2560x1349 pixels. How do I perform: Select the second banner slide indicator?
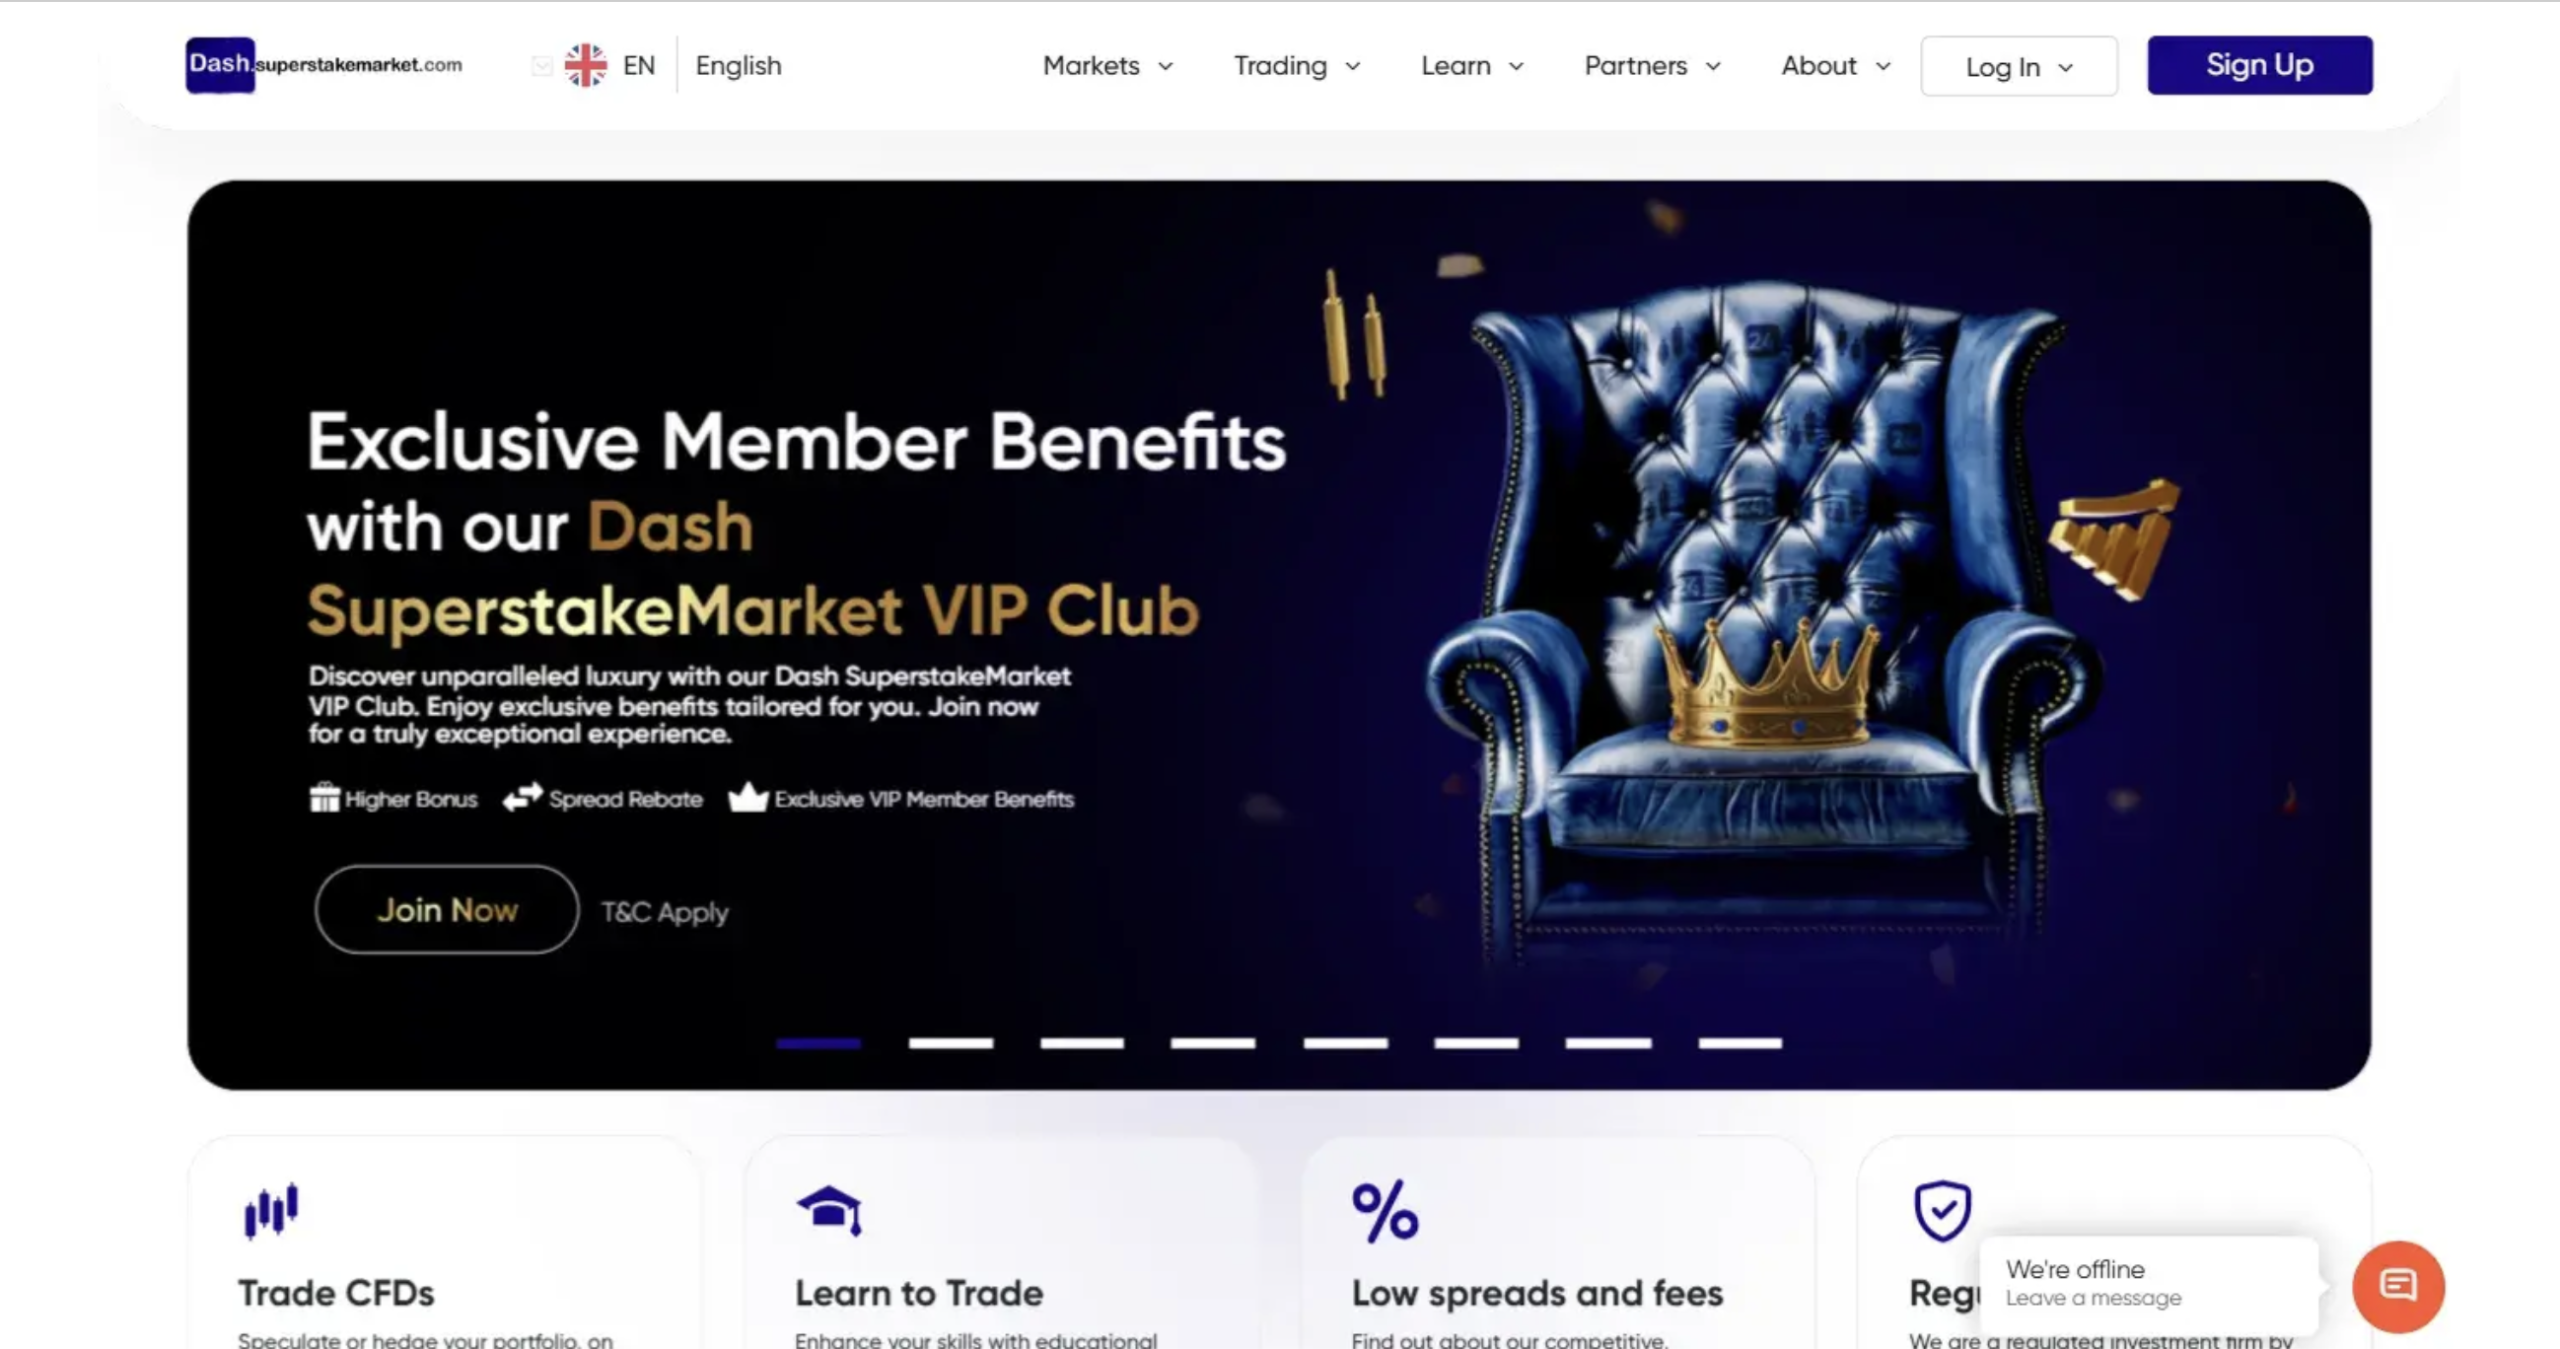[x=950, y=1043]
